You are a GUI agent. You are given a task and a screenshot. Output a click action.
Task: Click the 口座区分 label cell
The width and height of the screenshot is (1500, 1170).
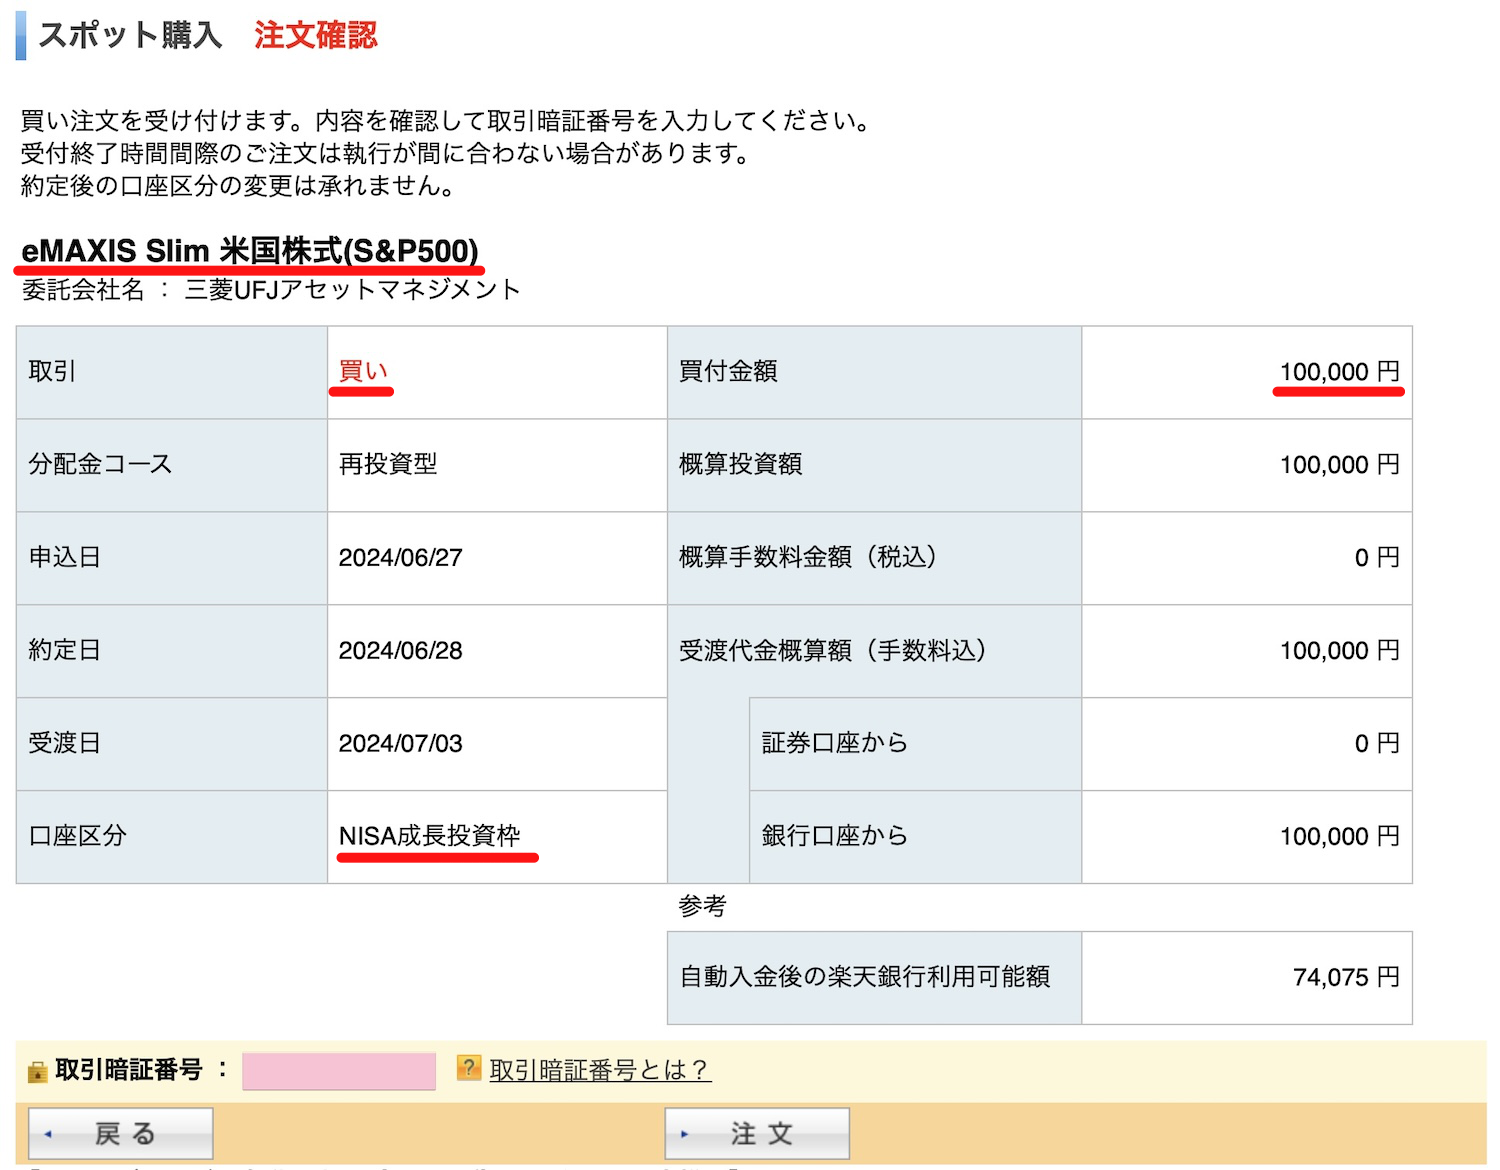(172, 837)
